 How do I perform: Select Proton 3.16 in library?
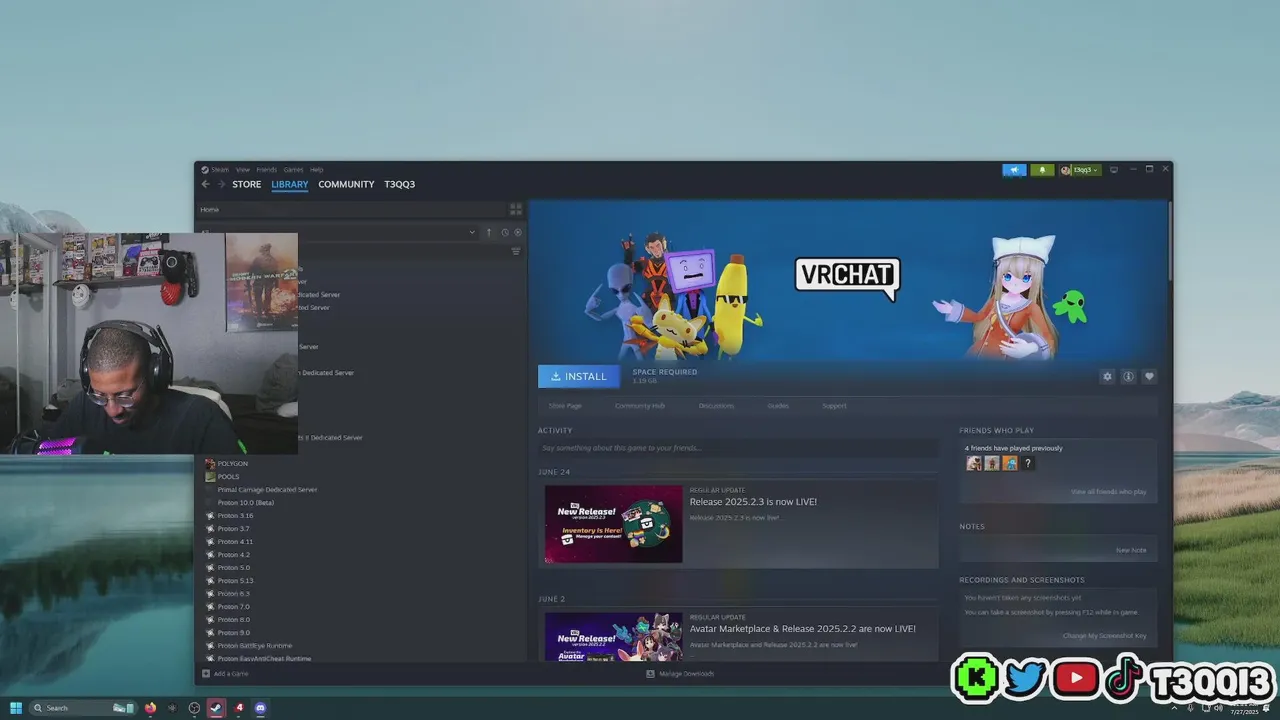(235, 516)
